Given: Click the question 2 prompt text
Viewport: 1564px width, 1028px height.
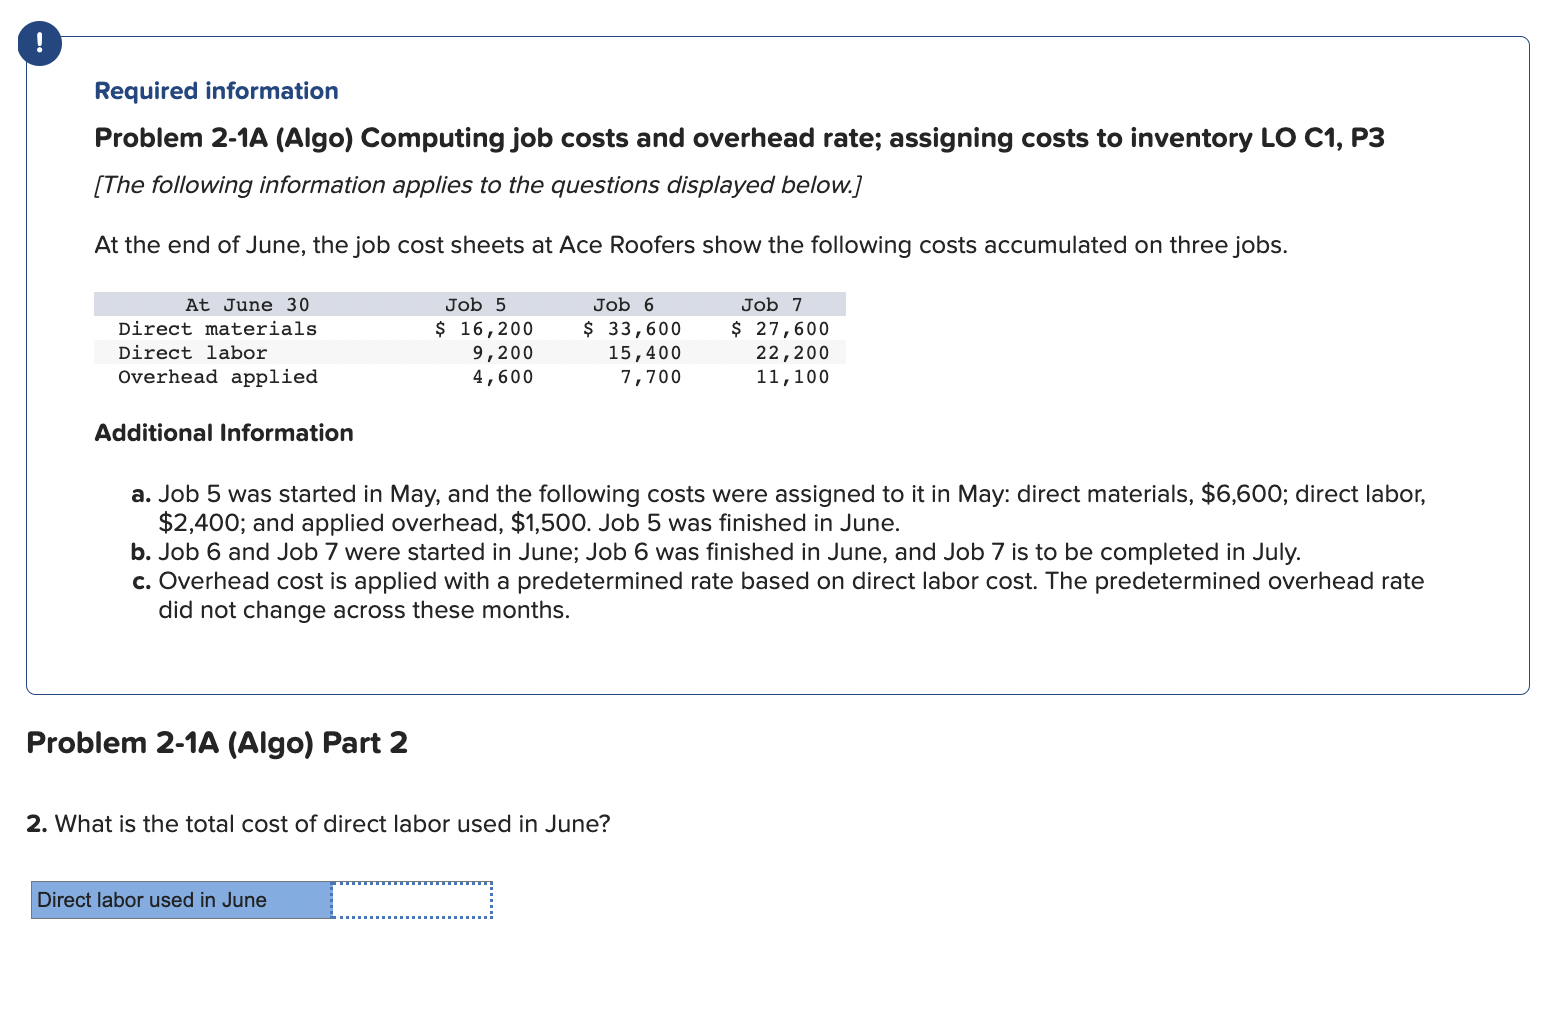Looking at the screenshot, I should tap(318, 824).
